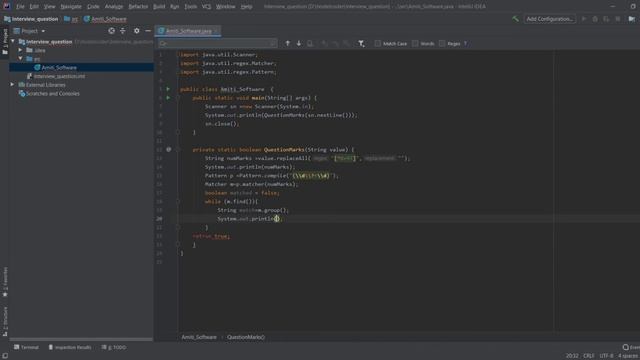Close the Amiti_Software.java editor tab
The height and width of the screenshot is (360, 640).
(216, 31)
